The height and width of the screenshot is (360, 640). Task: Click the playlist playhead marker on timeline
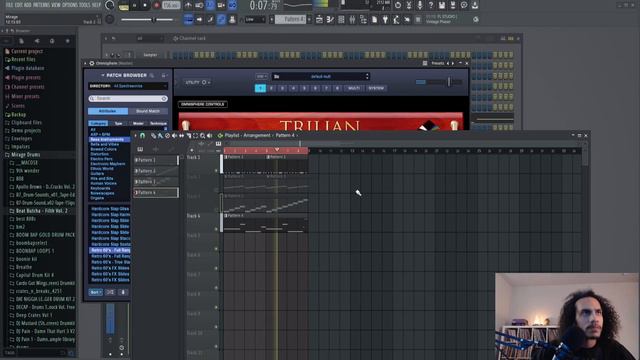point(277,150)
